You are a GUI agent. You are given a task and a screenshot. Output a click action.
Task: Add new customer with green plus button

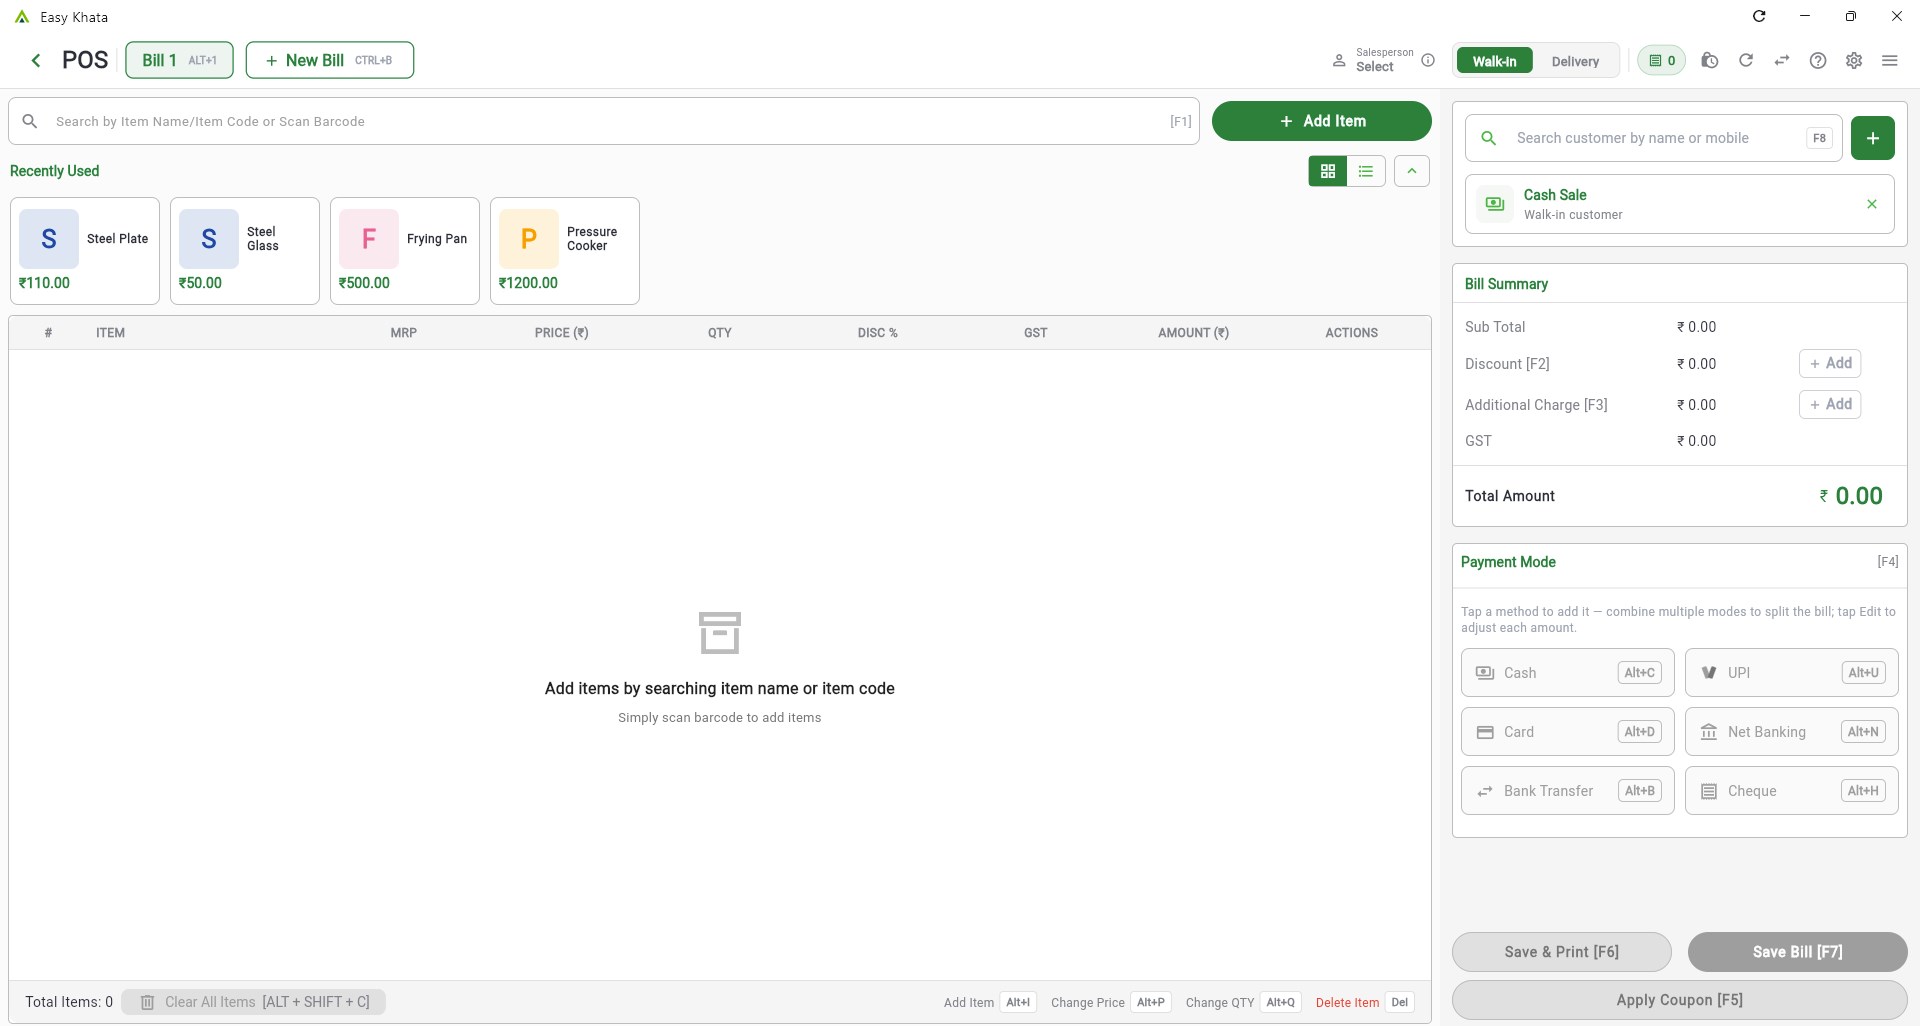(x=1873, y=138)
